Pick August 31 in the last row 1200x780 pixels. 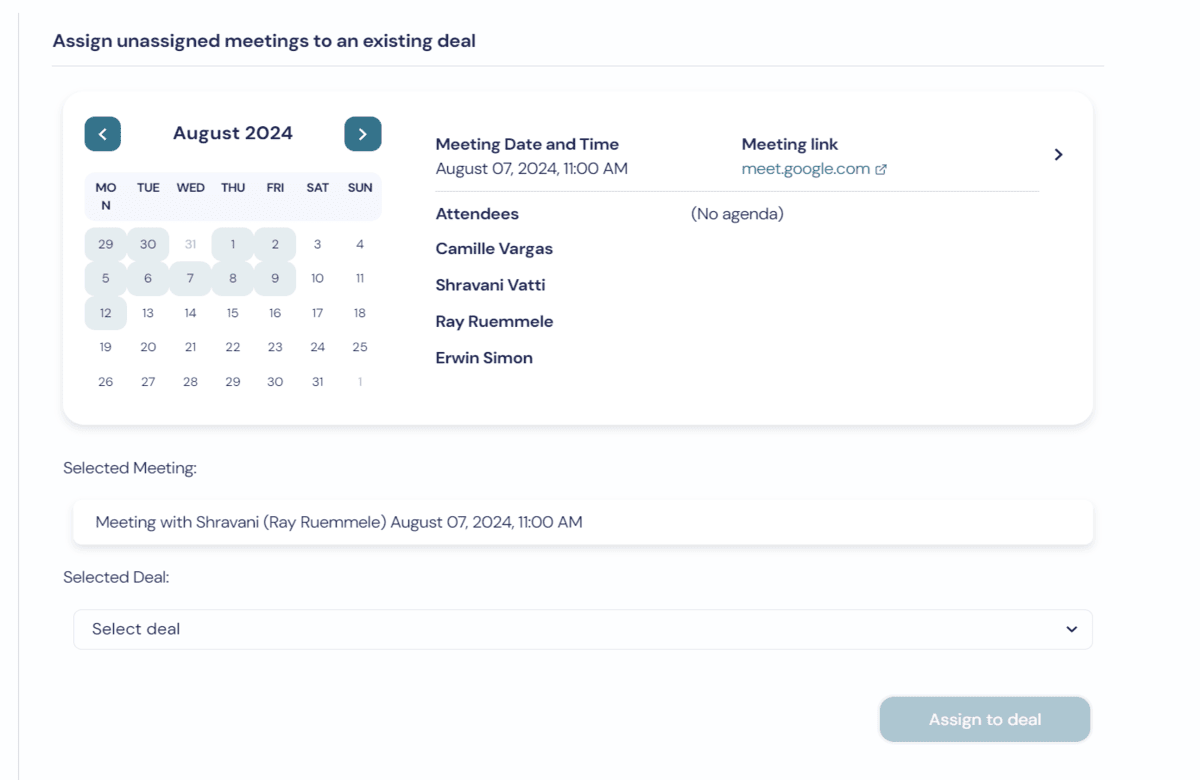coord(317,382)
